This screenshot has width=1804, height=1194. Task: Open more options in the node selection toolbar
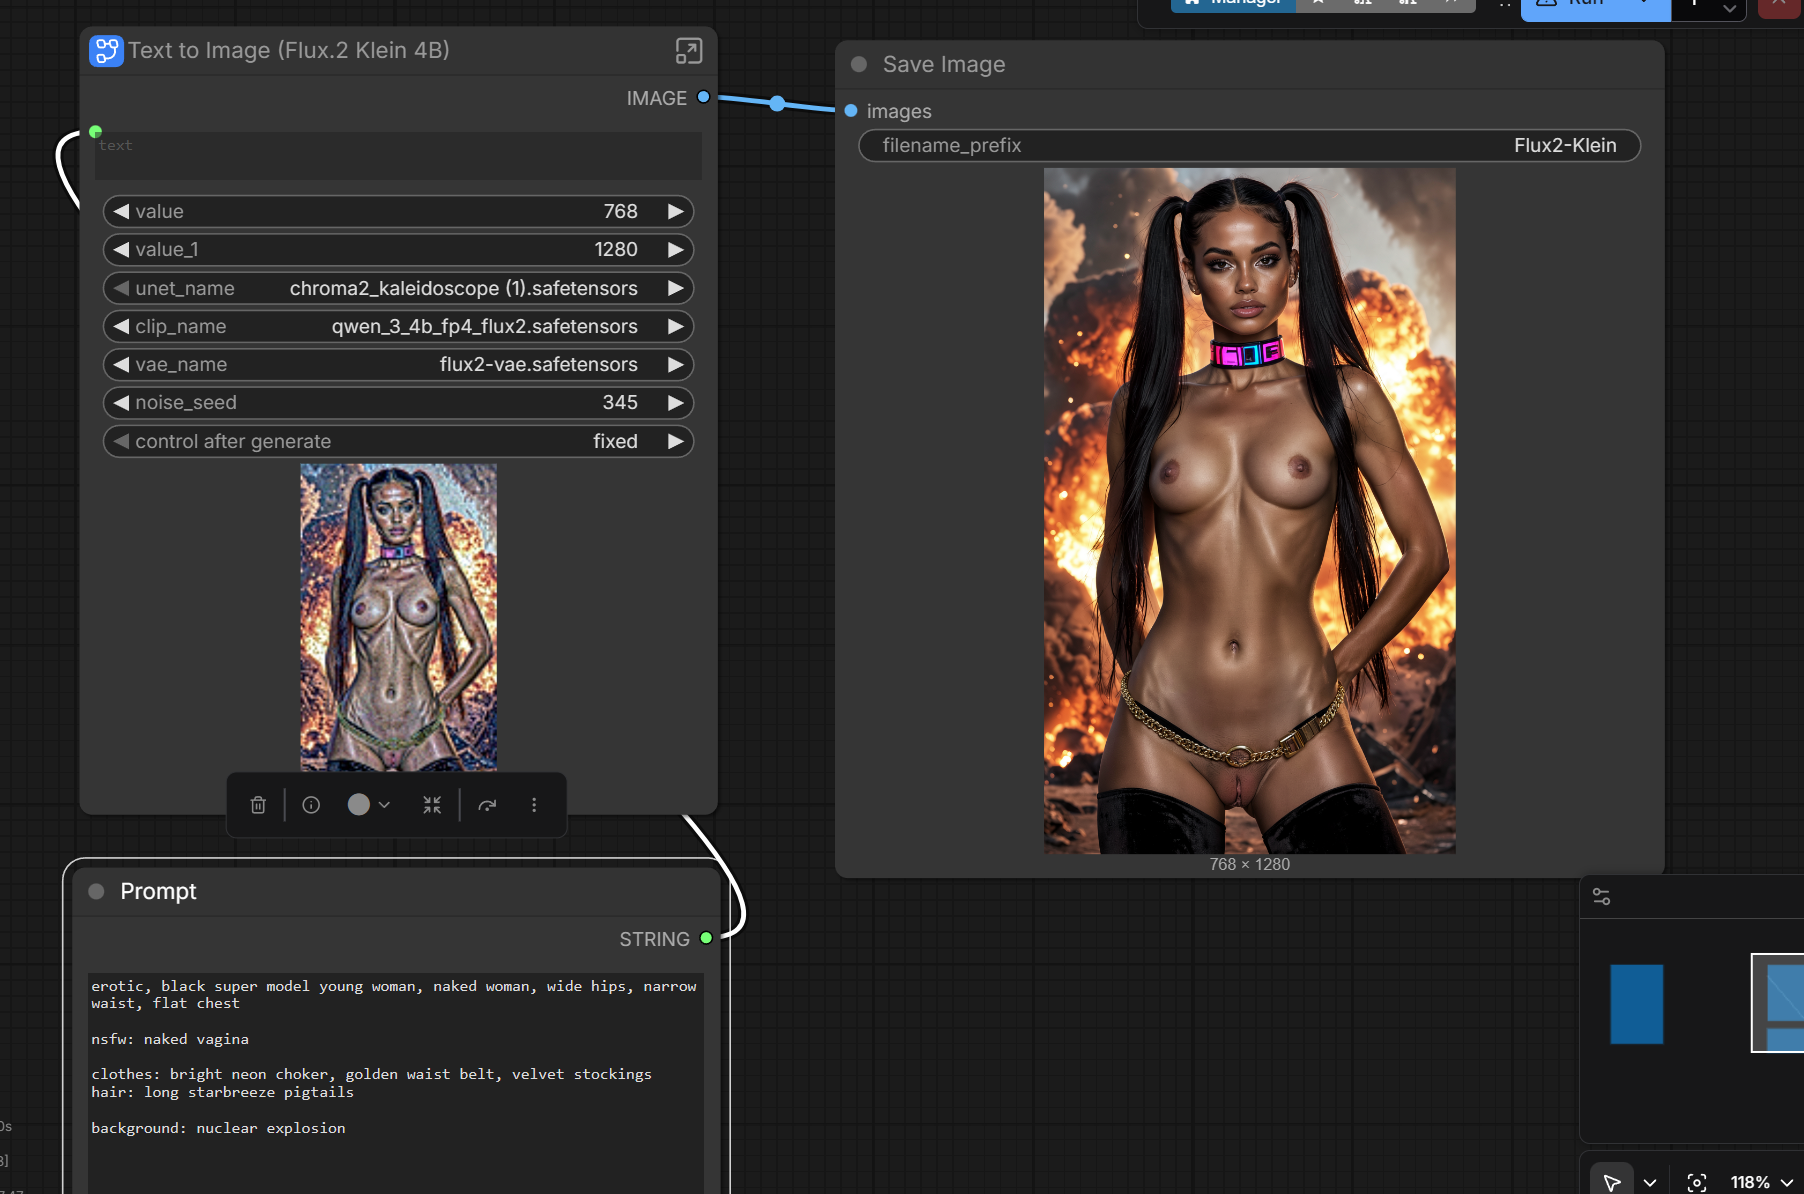[534, 805]
